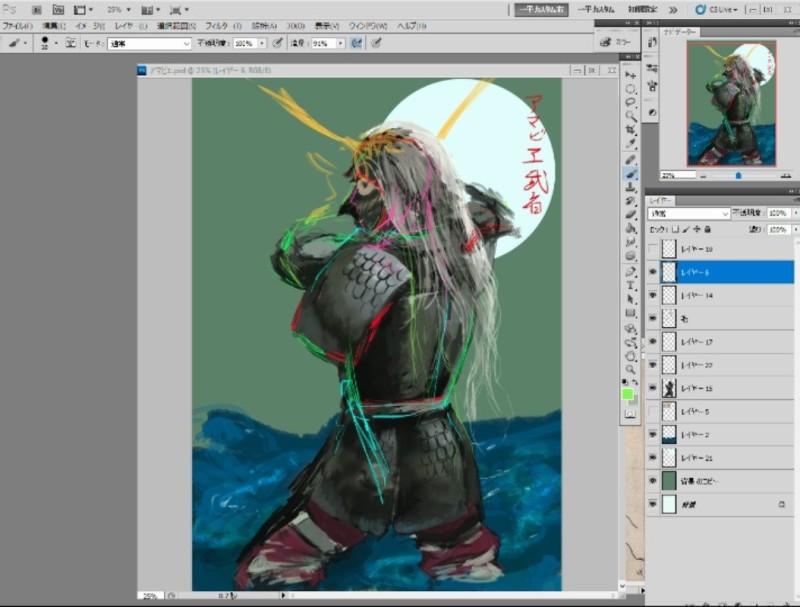Select the Crop tool

coord(631,130)
